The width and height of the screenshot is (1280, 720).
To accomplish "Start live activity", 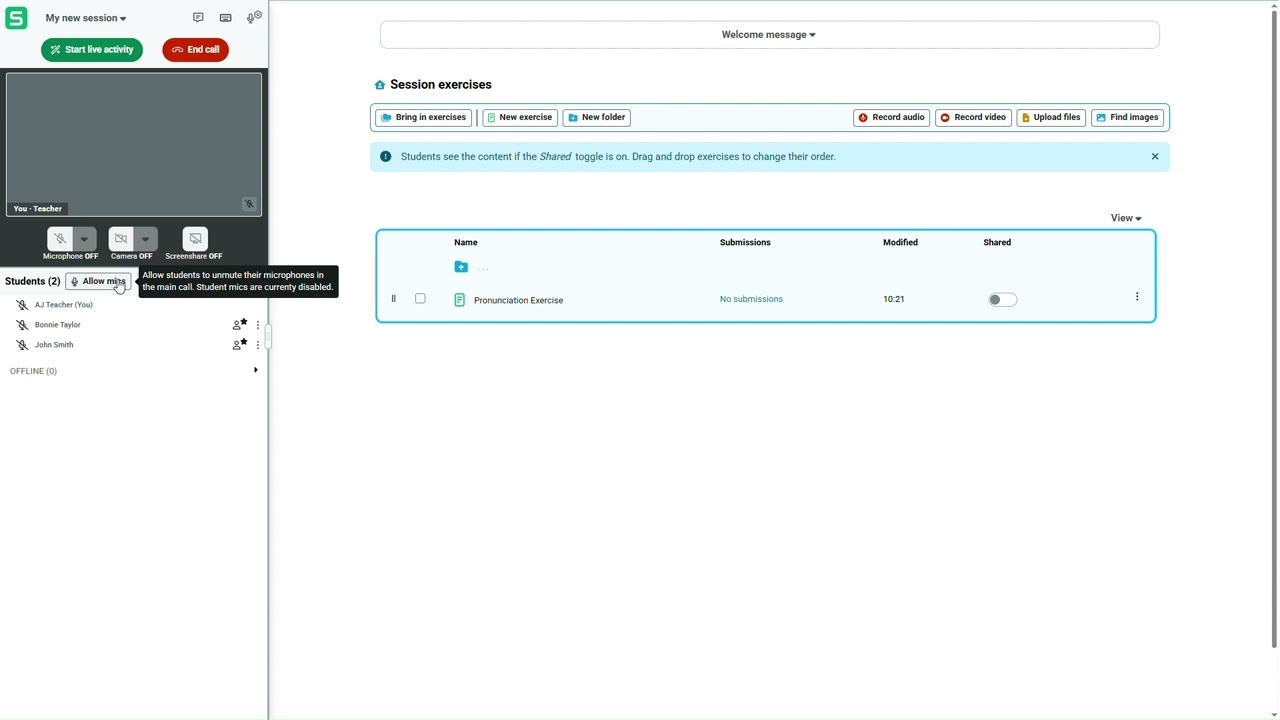I will pyautogui.click(x=92, y=50).
